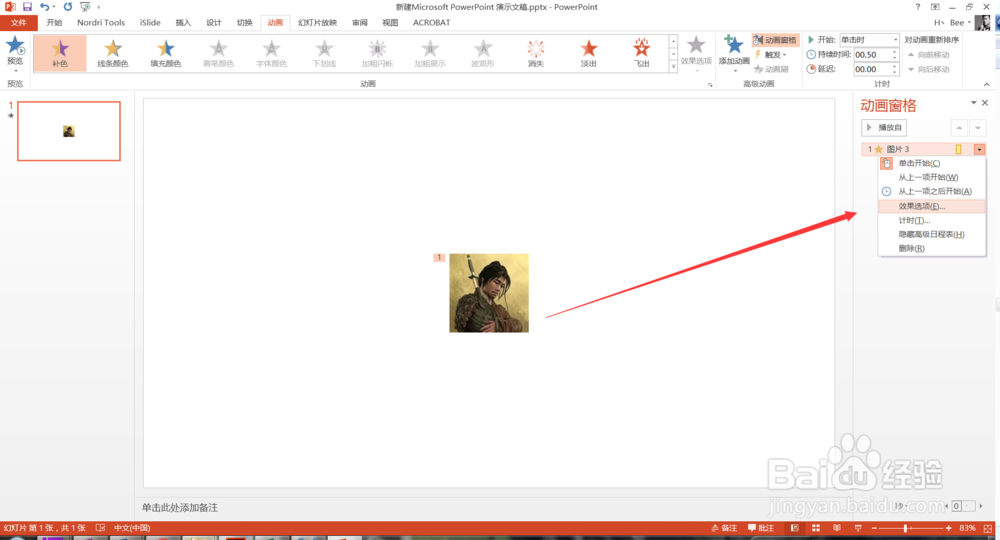Switch to the iSlide tab
The width and height of the screenshot is (1000, 540).
(151, 22)
